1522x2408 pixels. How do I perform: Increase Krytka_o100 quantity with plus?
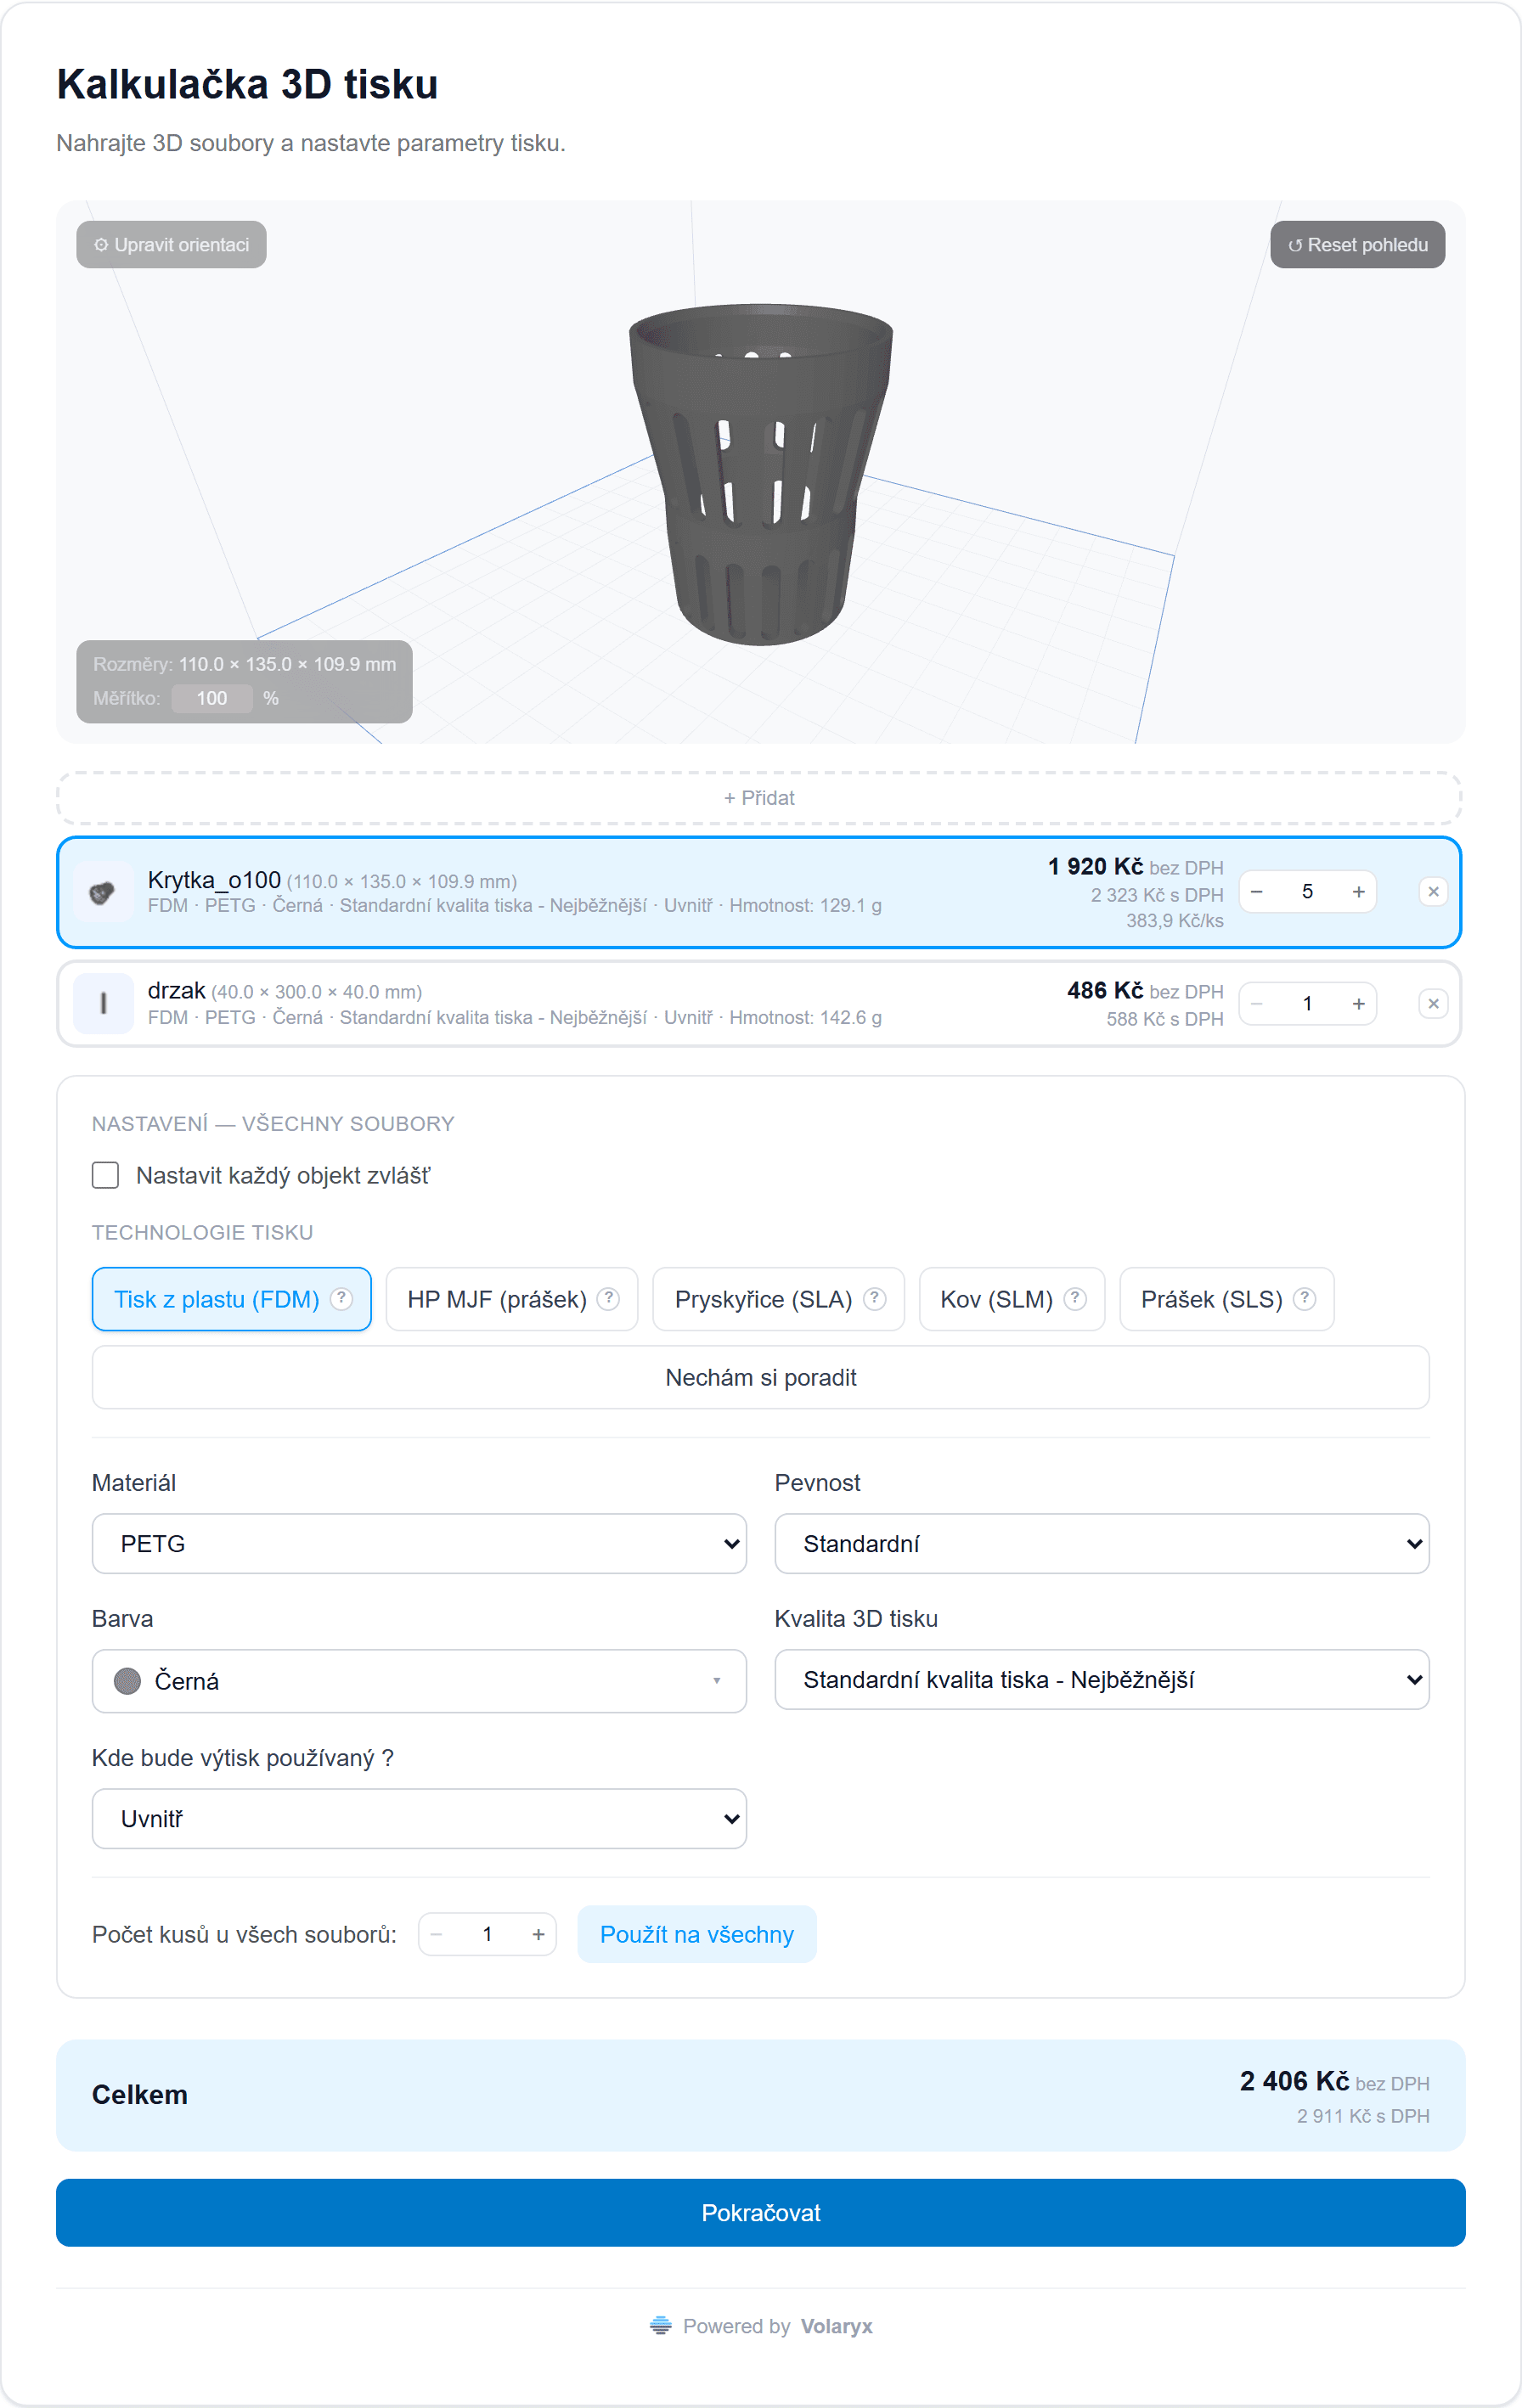1358,892
